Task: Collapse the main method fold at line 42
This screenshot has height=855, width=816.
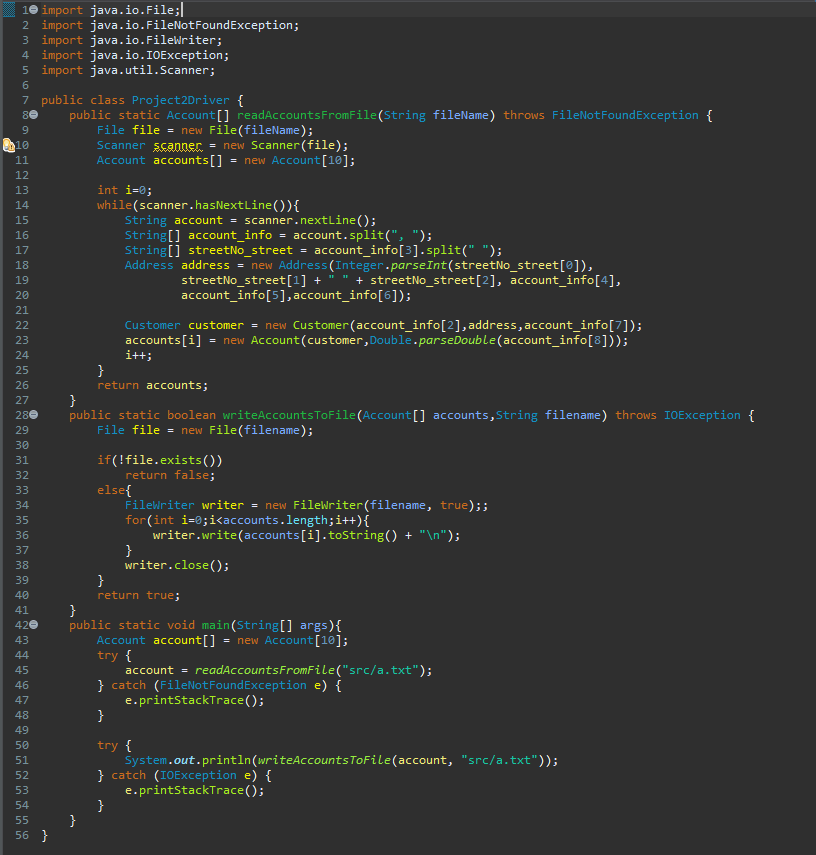Action: point(33,625)
